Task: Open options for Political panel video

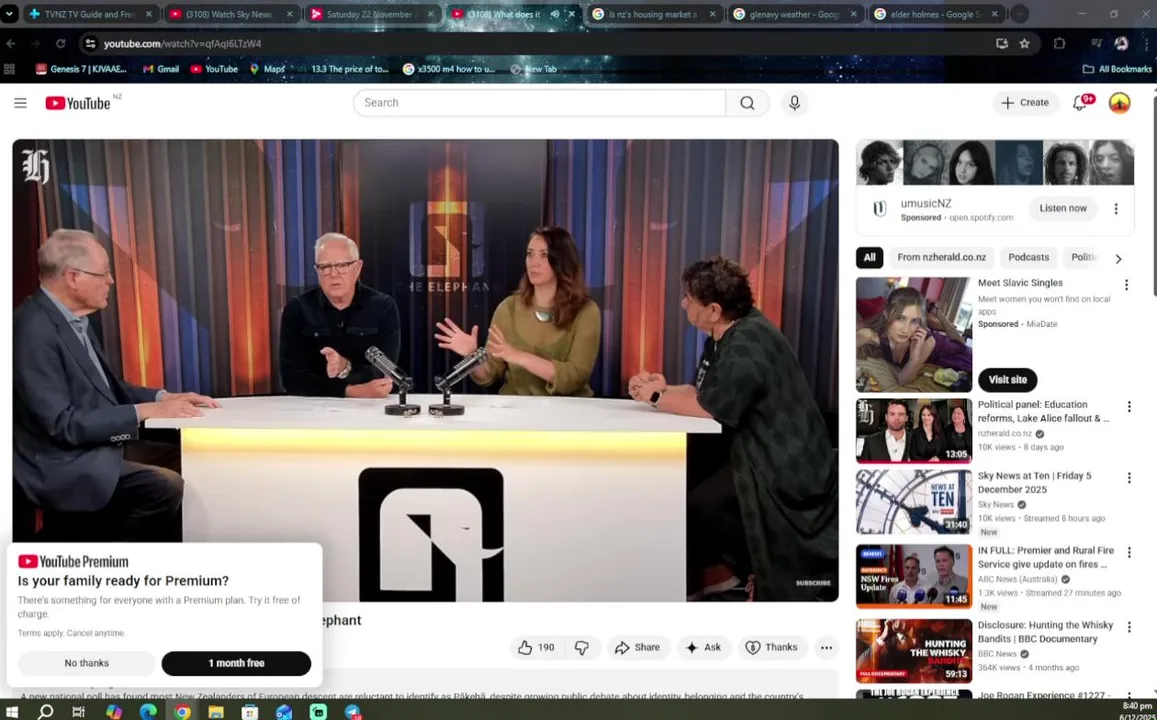Action: click(1128, 406)
